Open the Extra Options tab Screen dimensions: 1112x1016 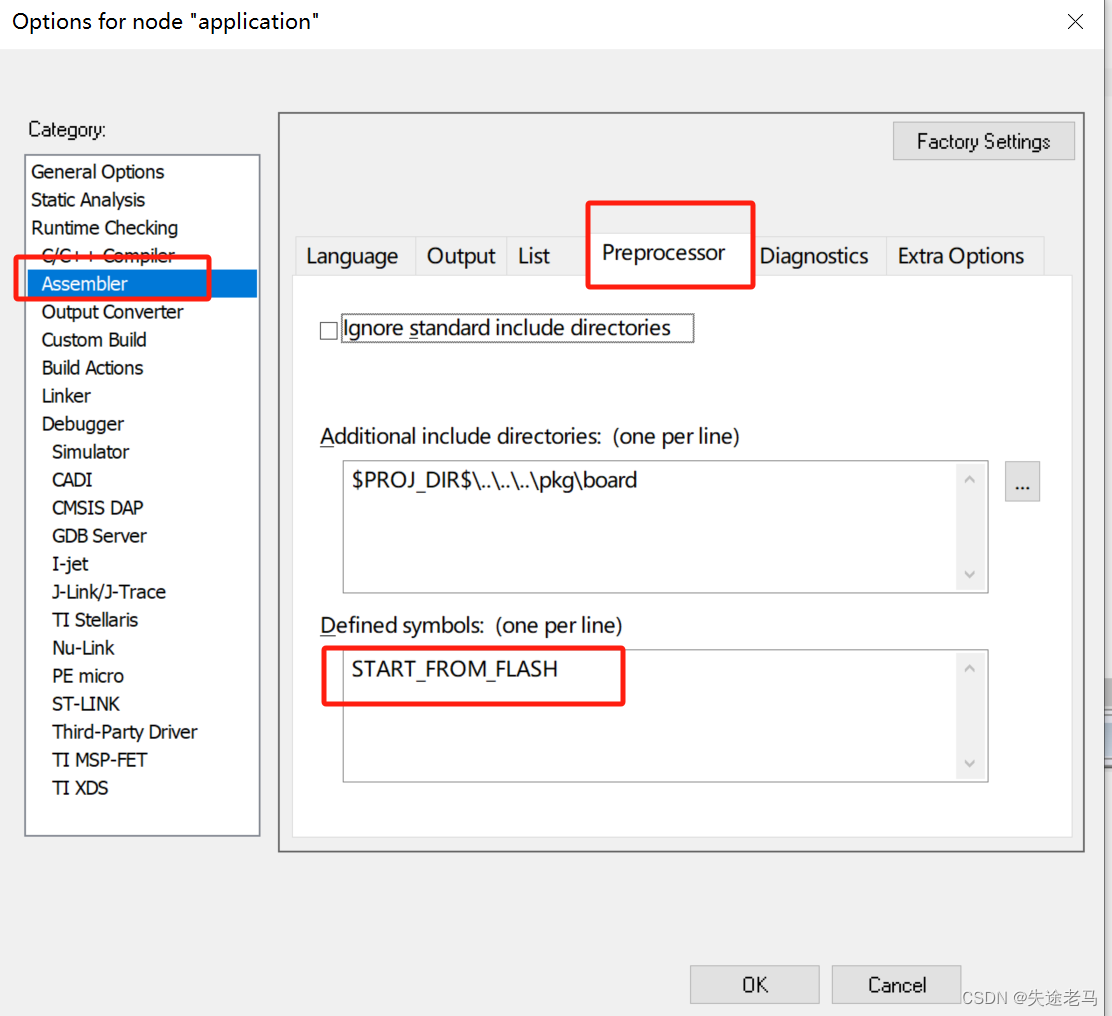(x=962, y=256)
